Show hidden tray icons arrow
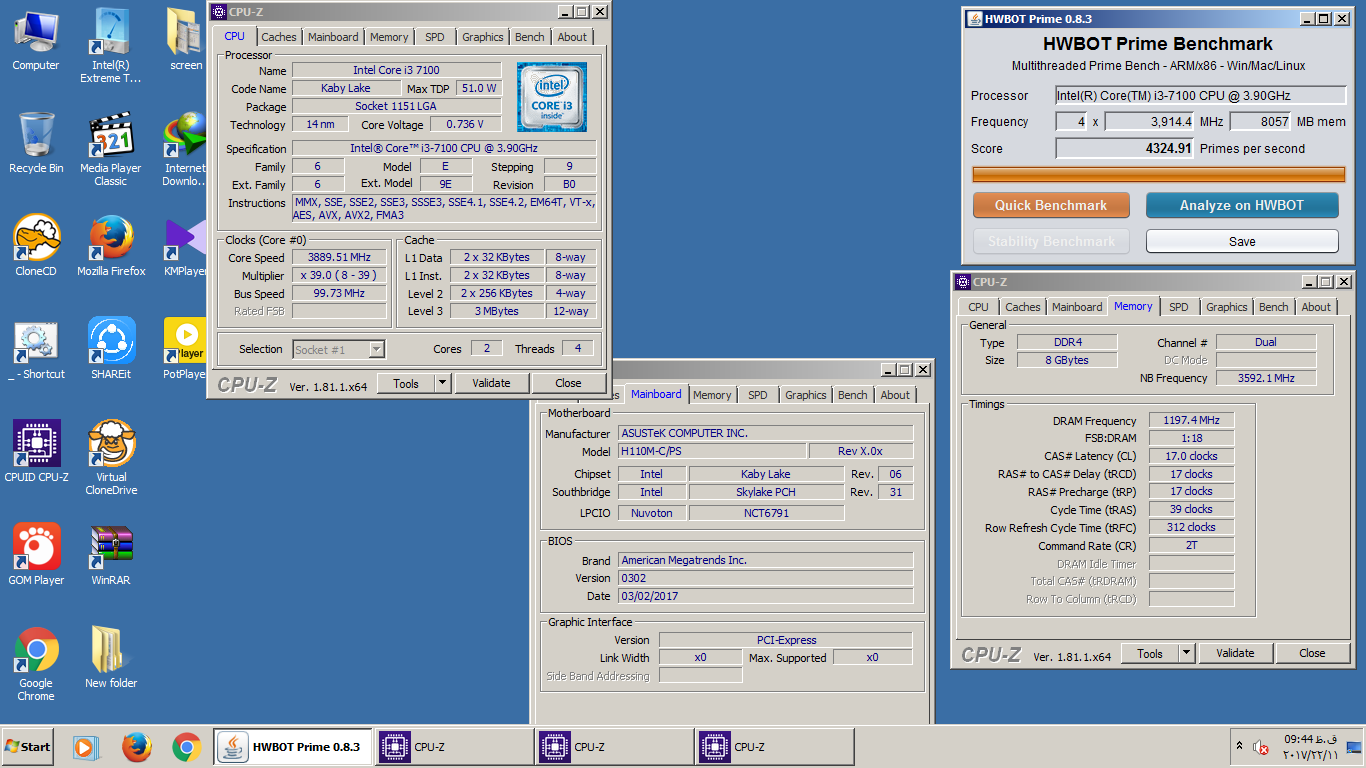The width and height of the screenshot is (1366, 768). (1240, 747)
